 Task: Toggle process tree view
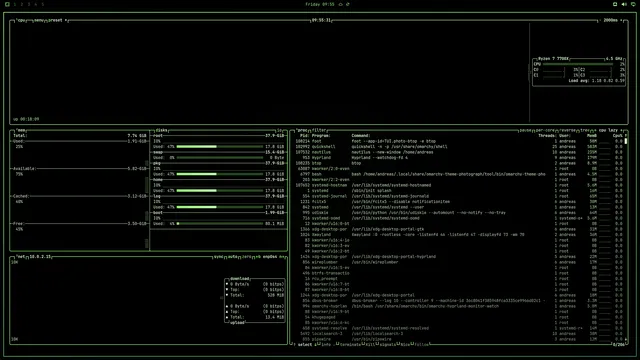click(x=584, y=130)
